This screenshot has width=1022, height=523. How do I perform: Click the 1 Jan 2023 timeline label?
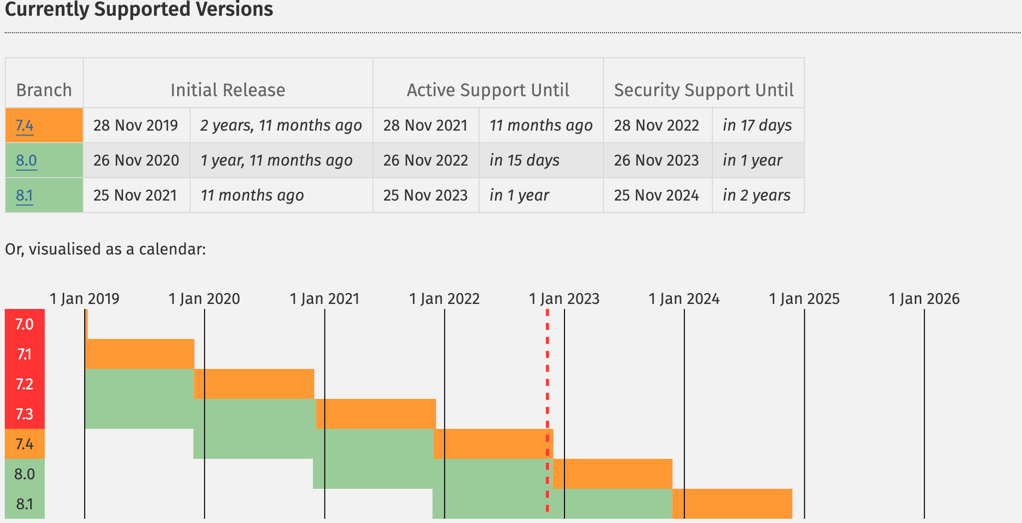point(564,299)
